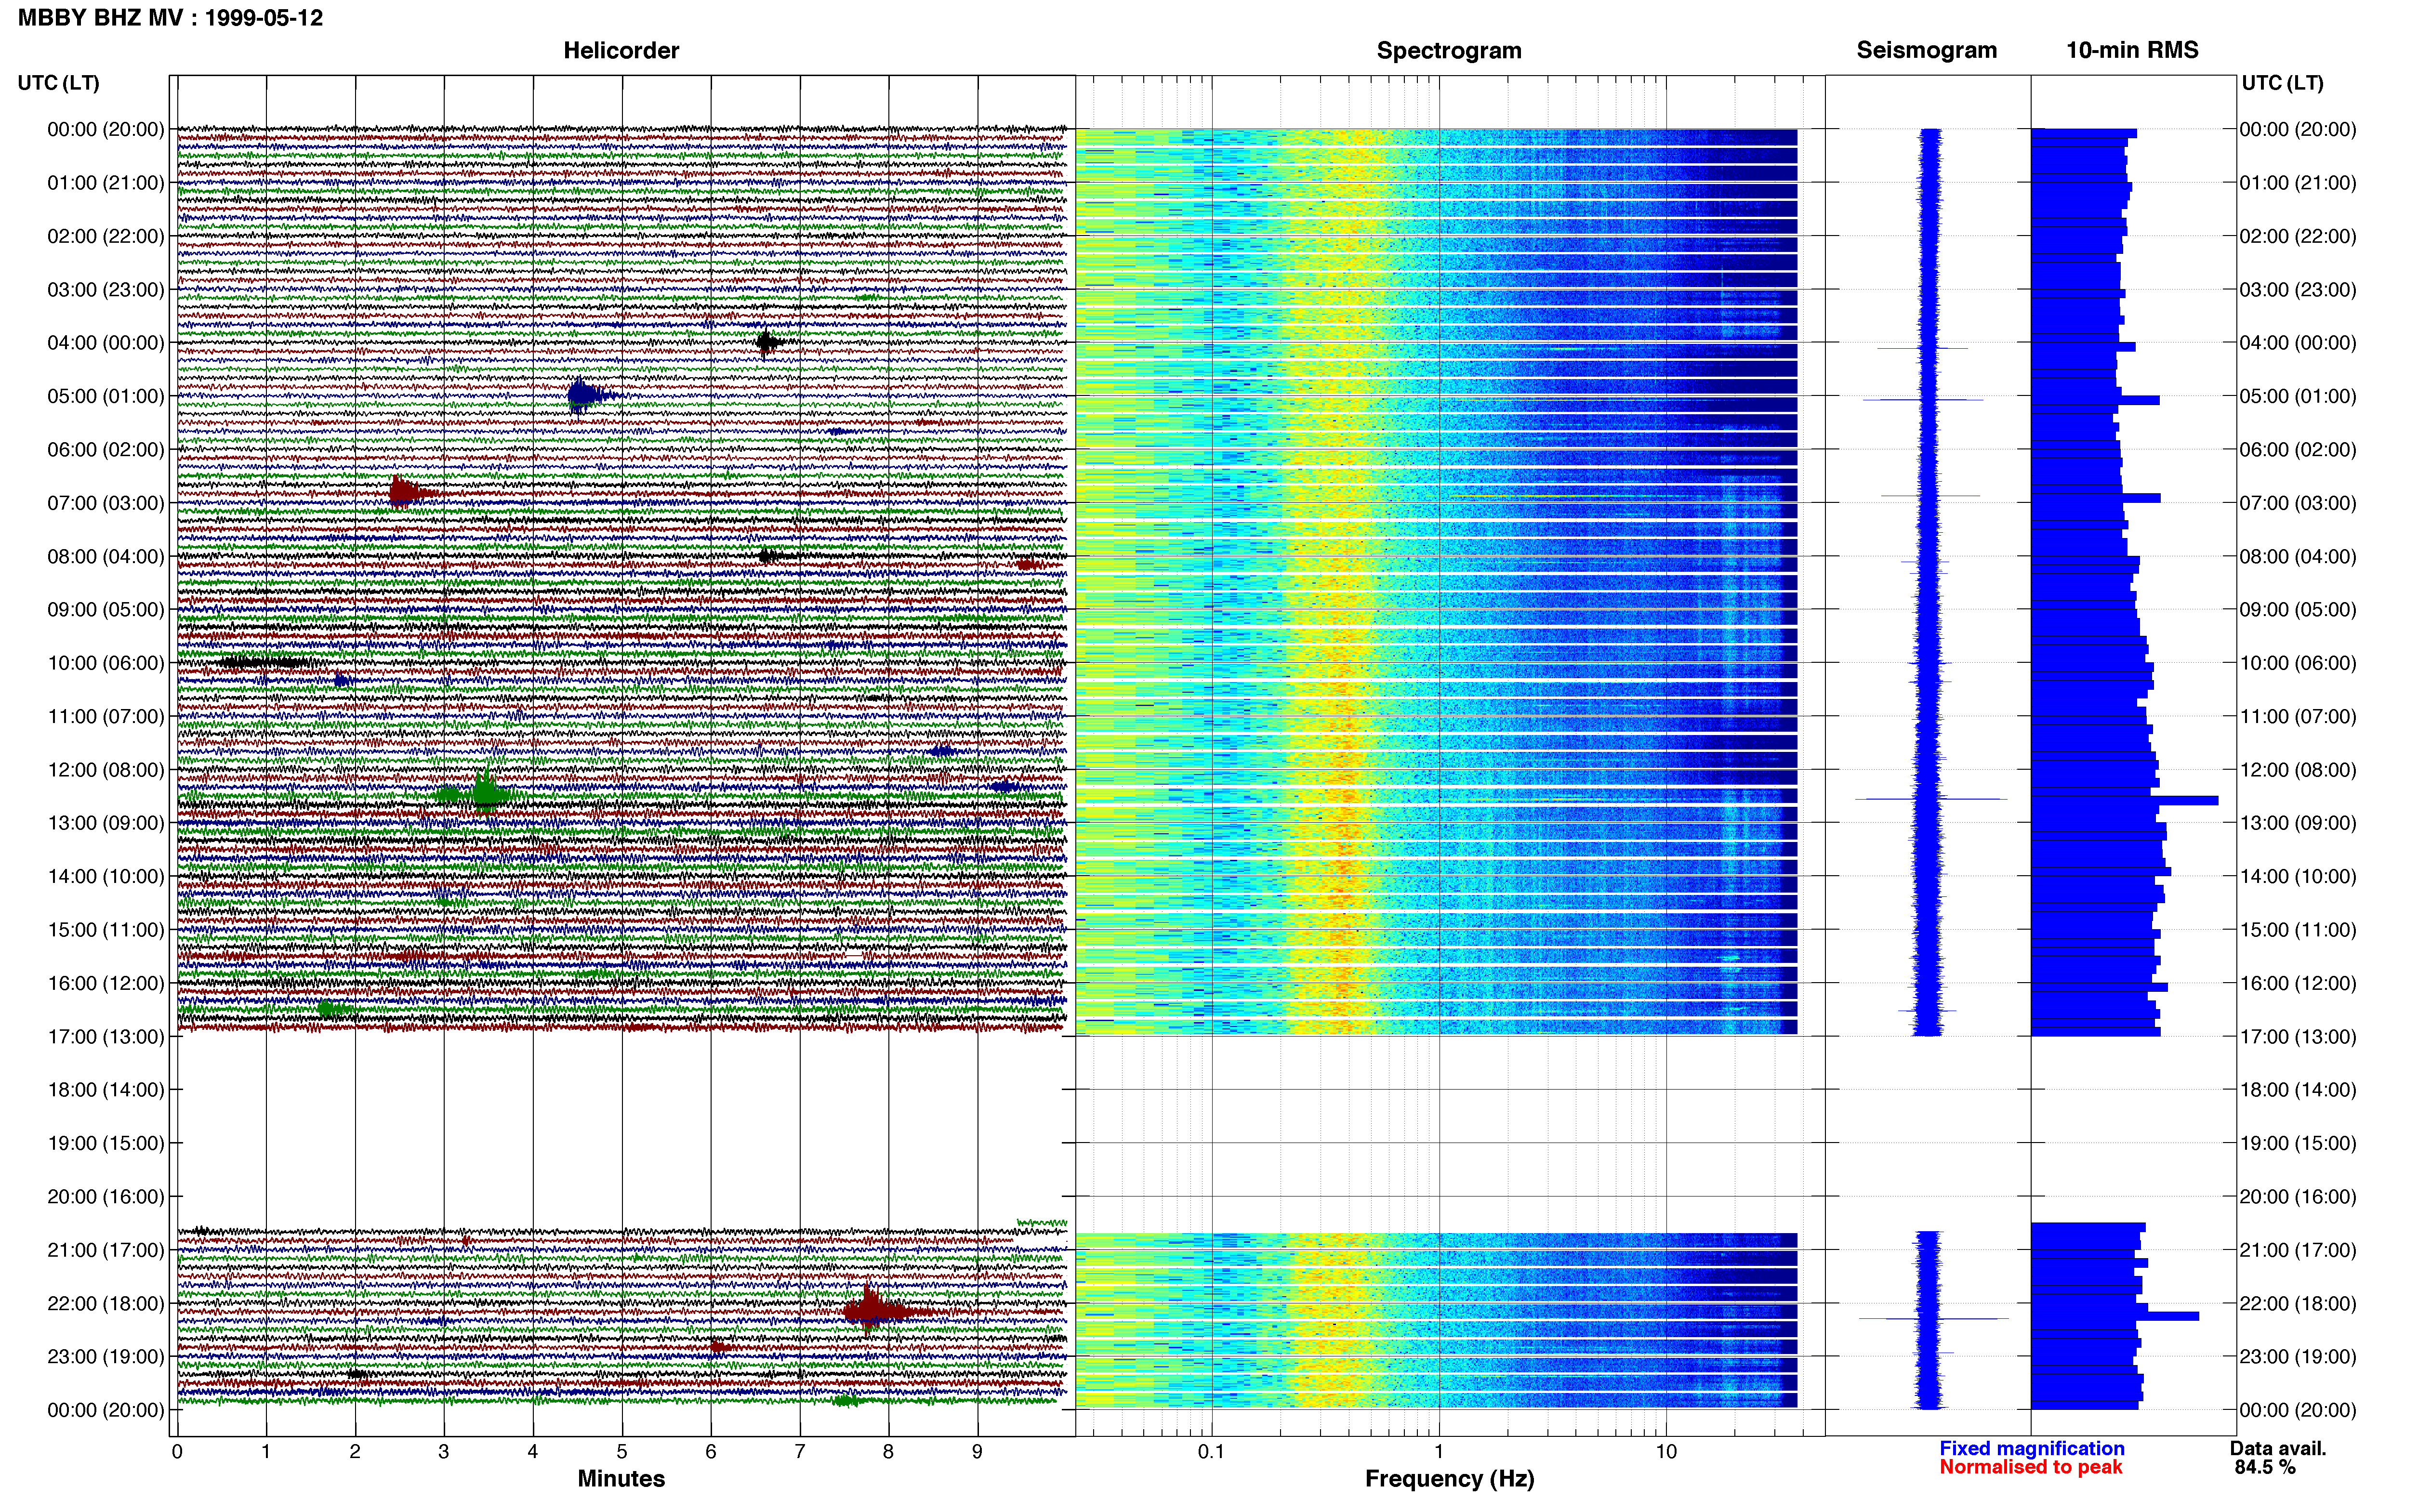Screen dimensions: 2418x1512
Task: Click "03:00 (23:00)" label beside the RMS panel
Action: pos(2298,290)
